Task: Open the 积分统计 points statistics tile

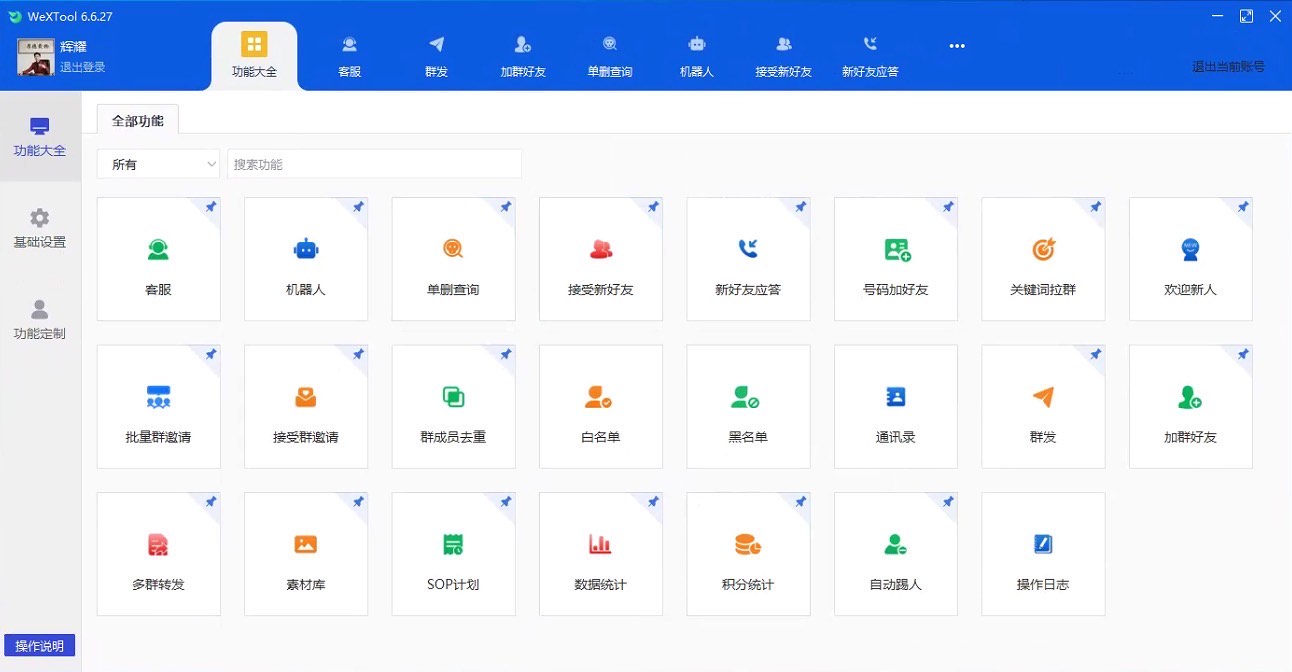Action: tap(748, 554)
